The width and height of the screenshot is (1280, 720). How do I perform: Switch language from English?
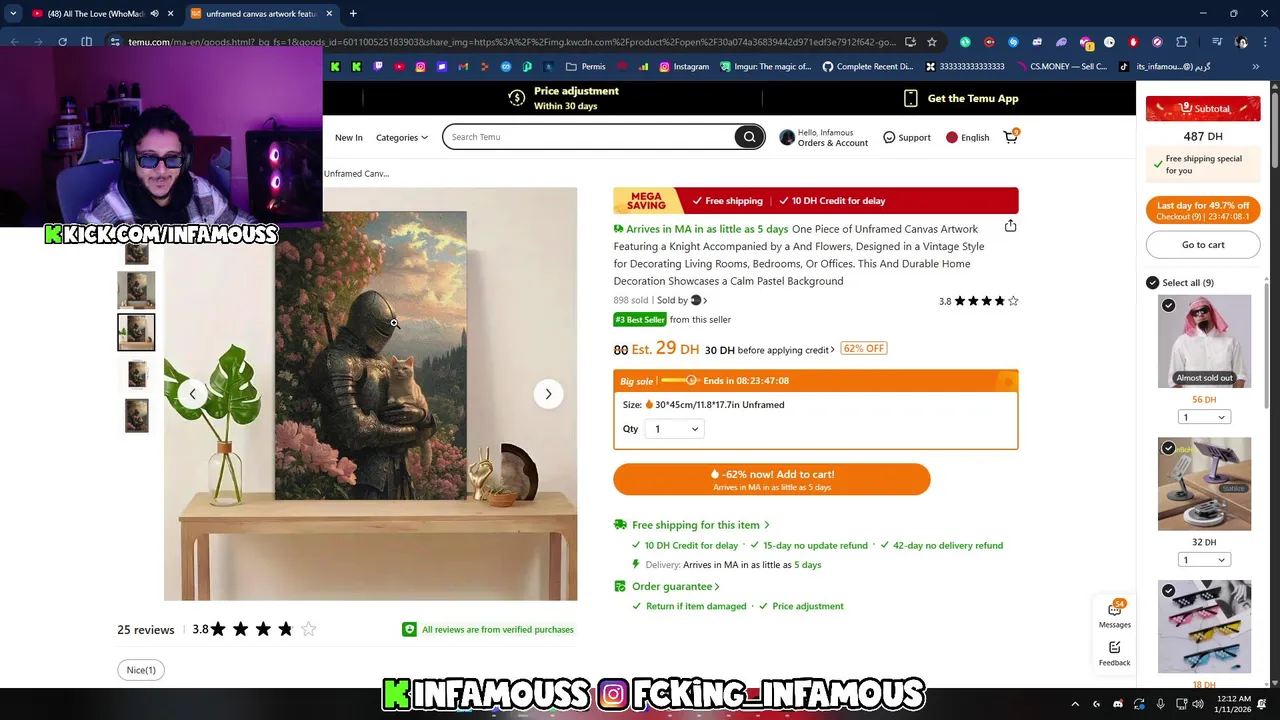coord(967,137)
